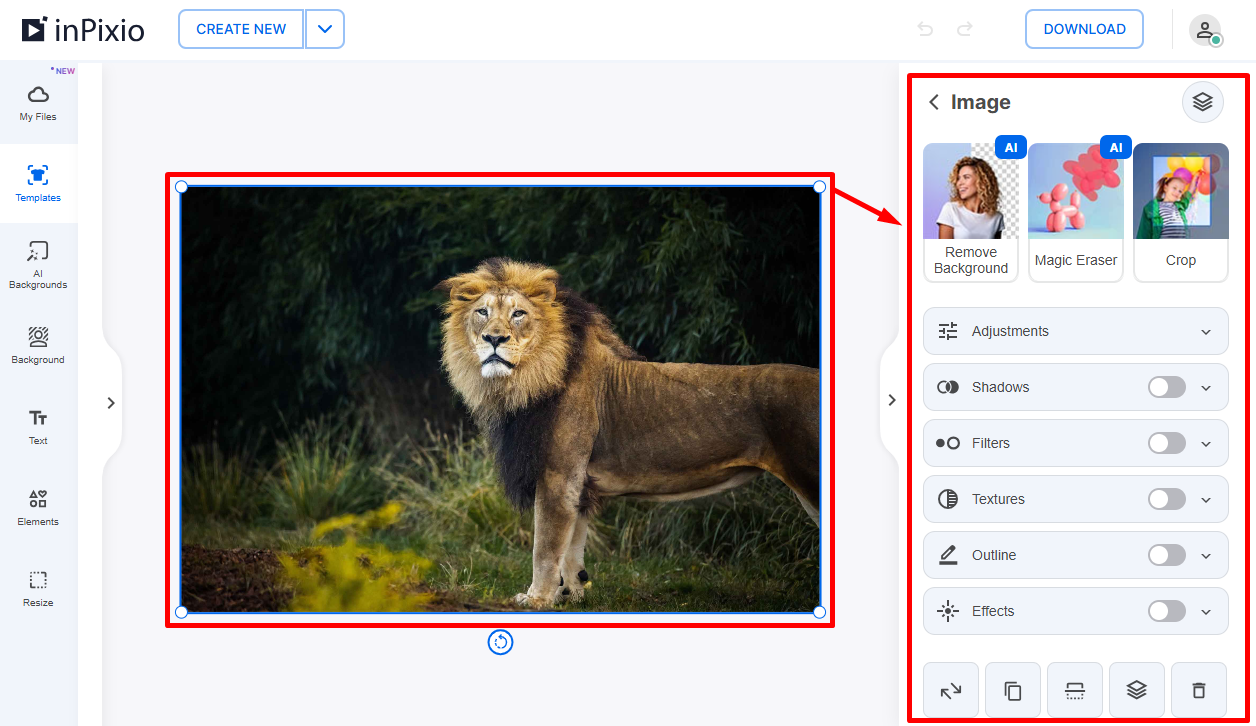Click the align button in bottom toolbar
The height and width of the screenshot is (726, 1256).
(1075, 690)
